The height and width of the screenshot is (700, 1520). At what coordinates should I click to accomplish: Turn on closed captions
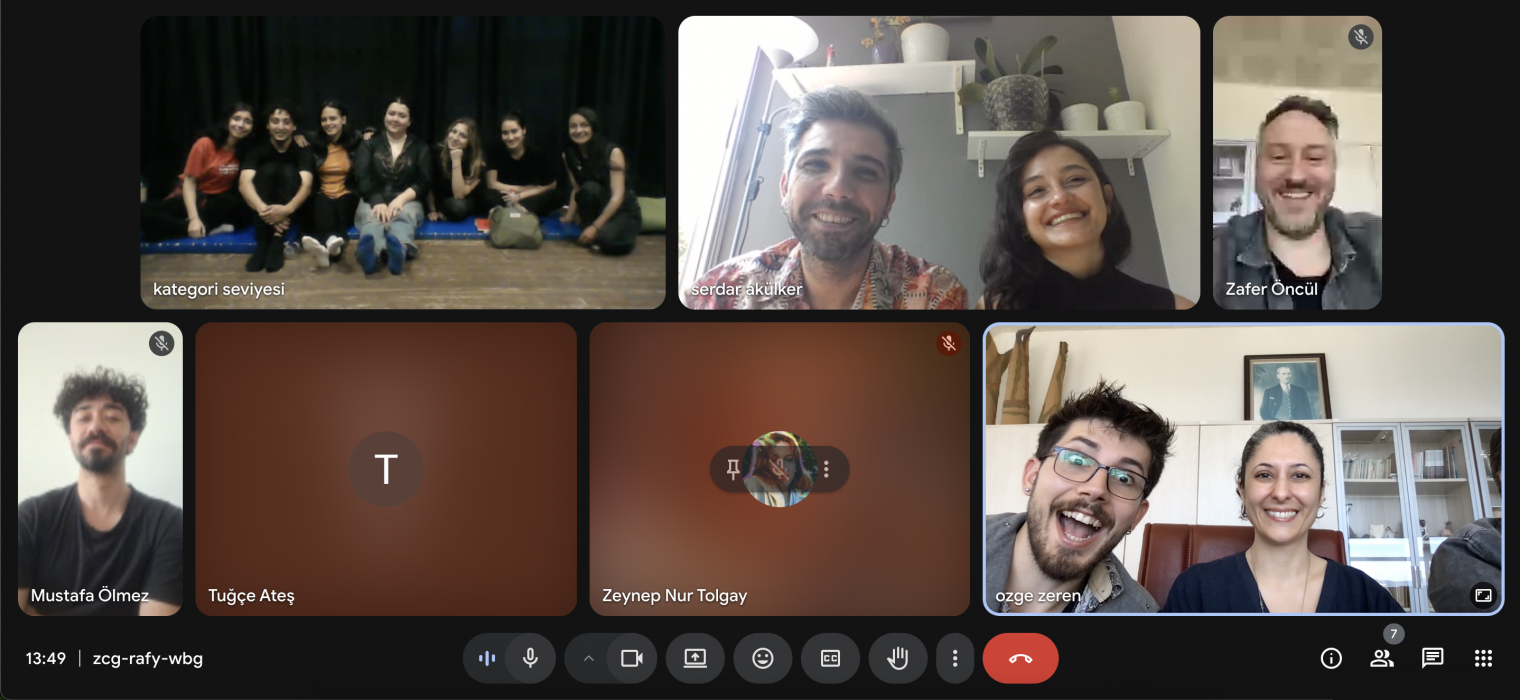(x=830, y=658)
